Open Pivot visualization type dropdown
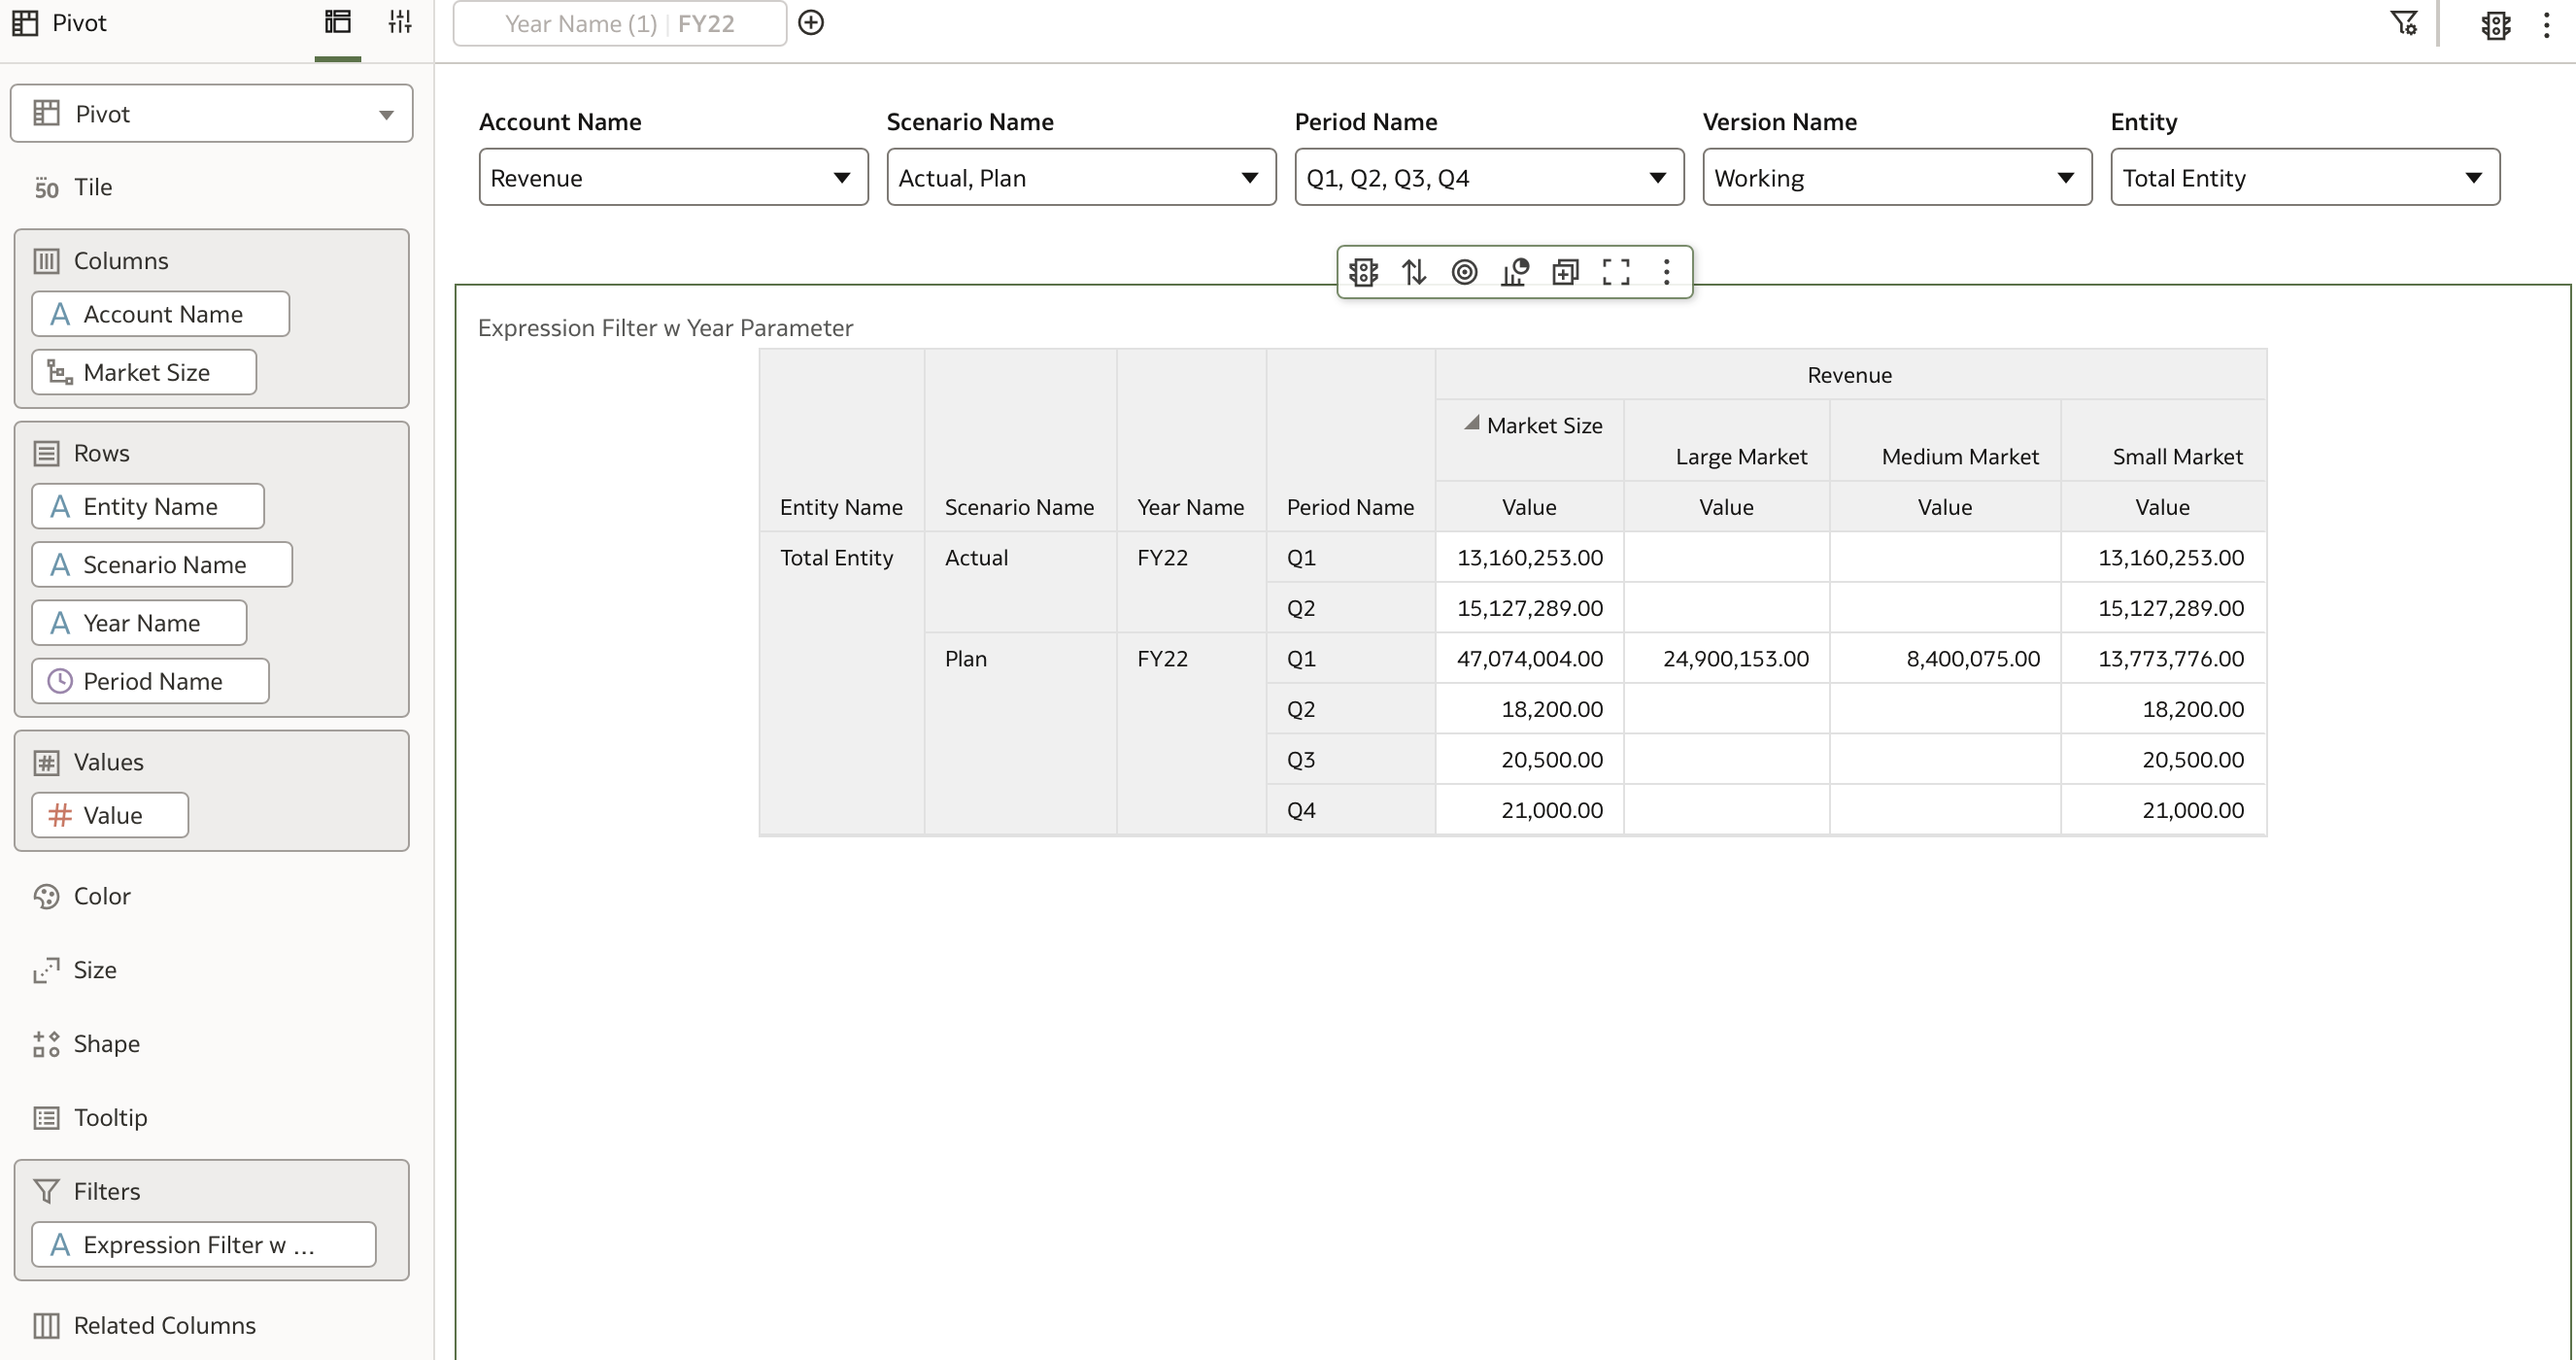The image size is (2576, 1360). point(212,114)
